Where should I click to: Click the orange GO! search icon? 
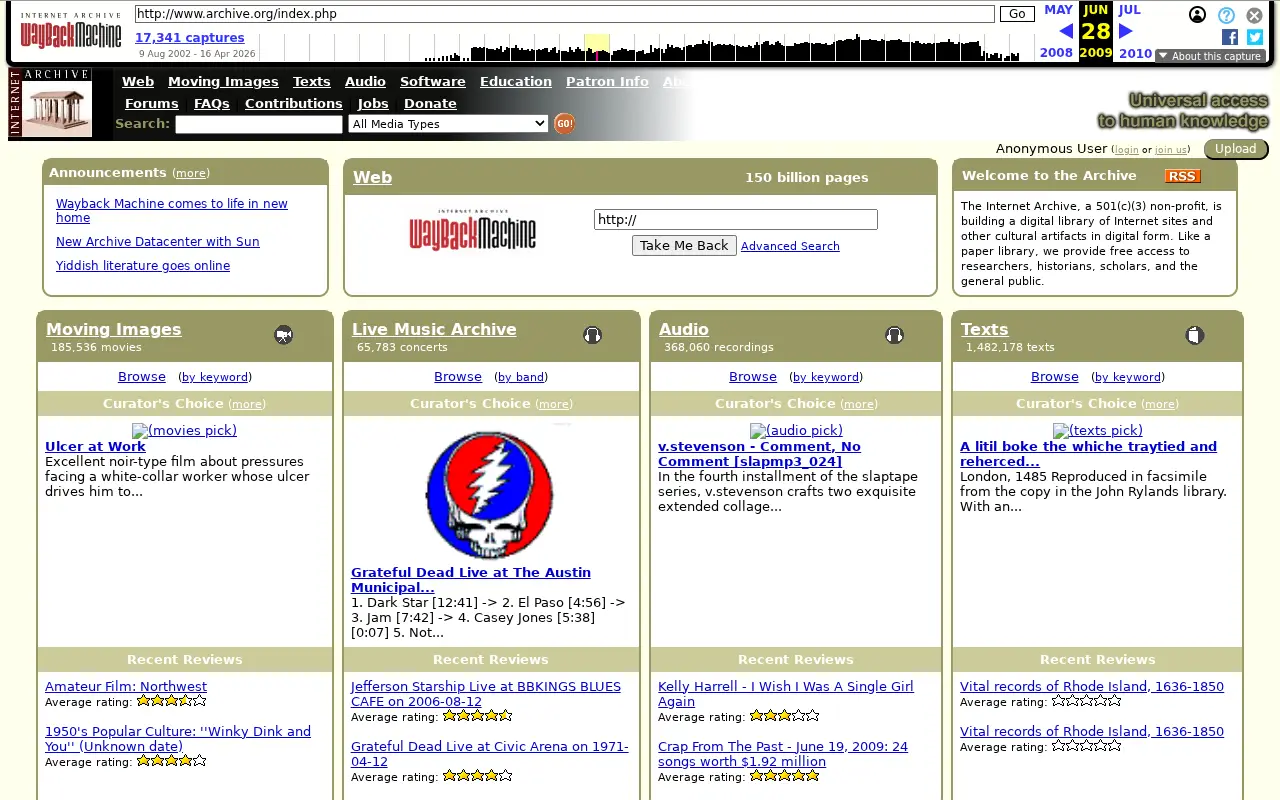pyautogui.click(x=564, y=124)
